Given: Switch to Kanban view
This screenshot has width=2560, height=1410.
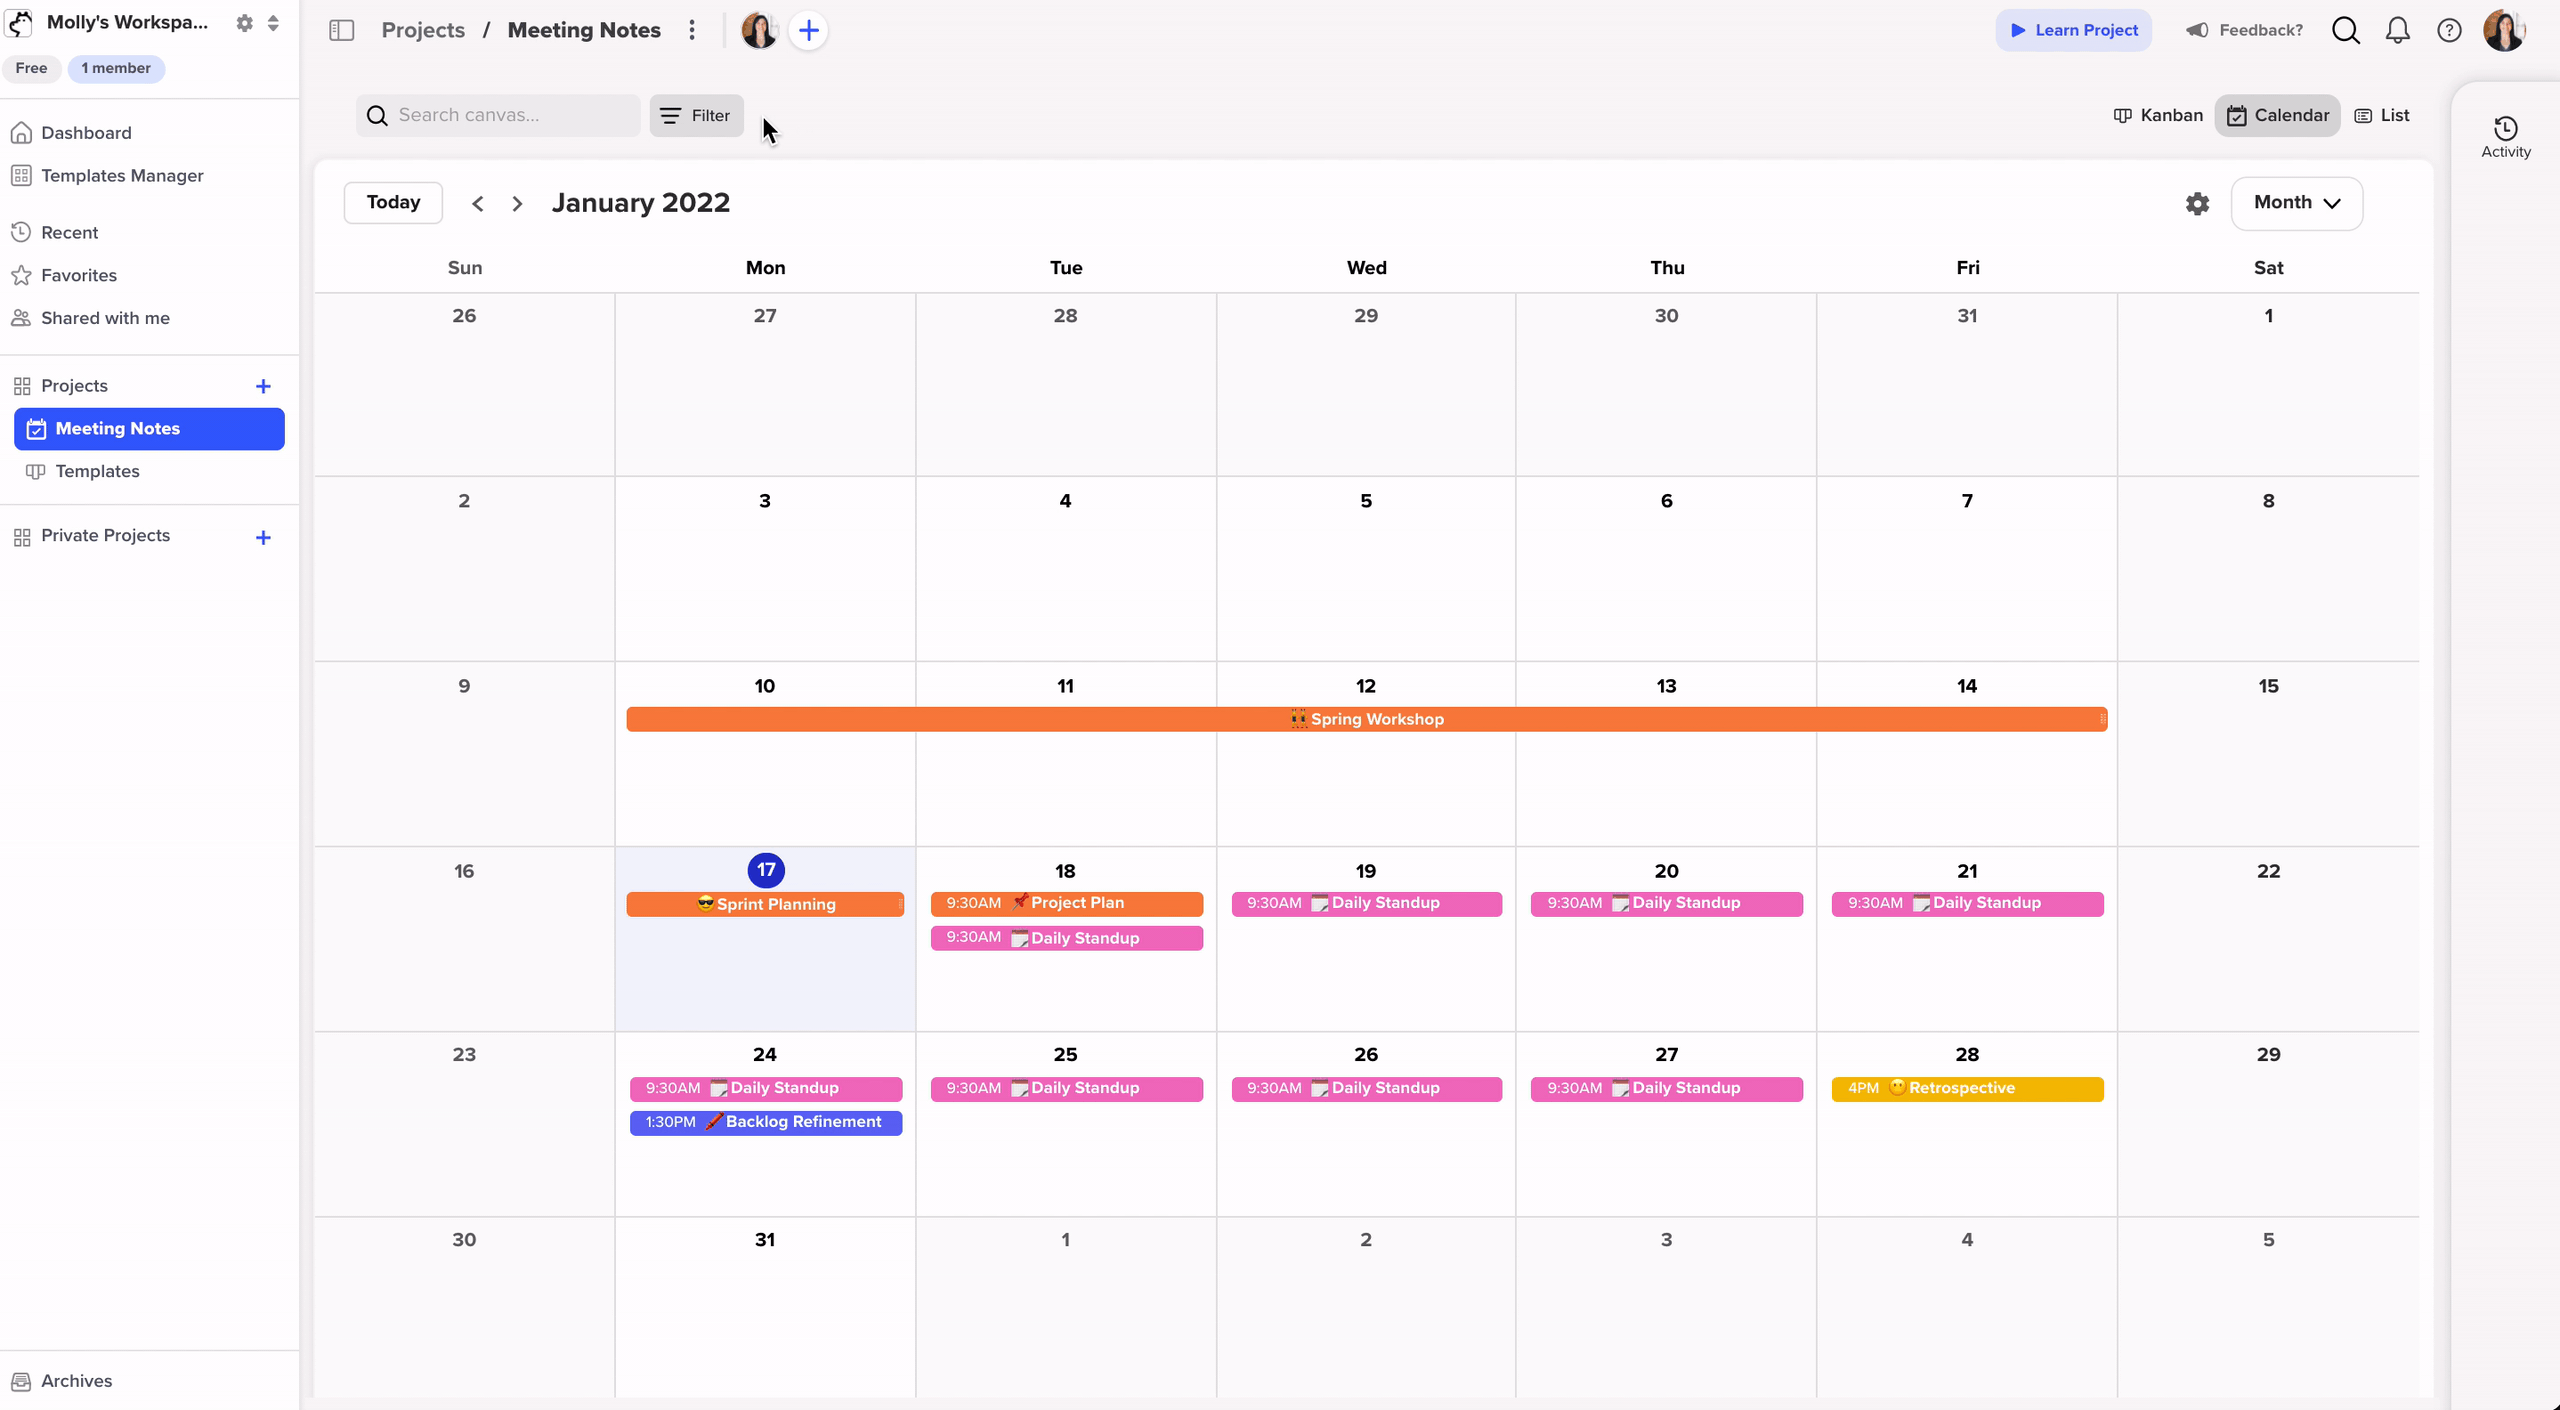Looking at the screenshot, I should tap(2158, 115).
